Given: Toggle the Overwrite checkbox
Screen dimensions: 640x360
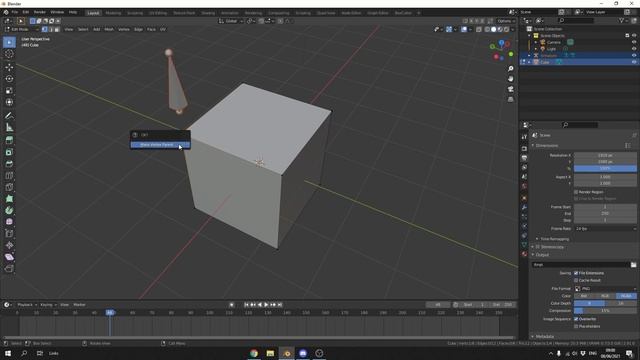Looking at the screenshot, I should pyautogui.click(x=576, y=319).
